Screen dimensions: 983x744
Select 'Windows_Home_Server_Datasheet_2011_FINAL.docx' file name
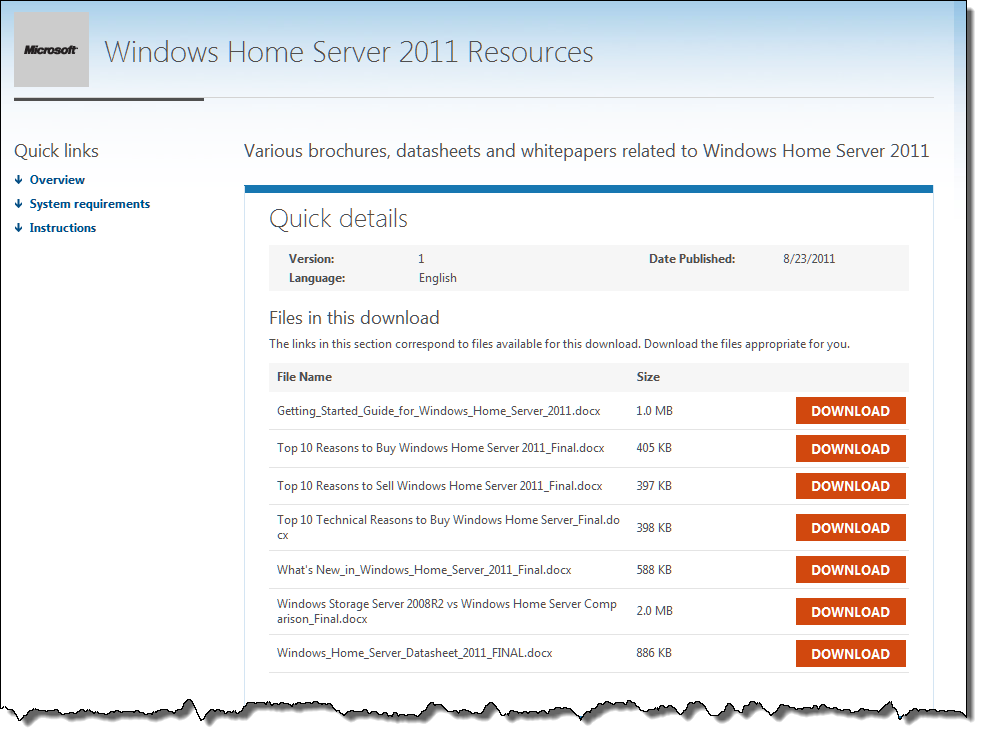click(x=414, y=653)
